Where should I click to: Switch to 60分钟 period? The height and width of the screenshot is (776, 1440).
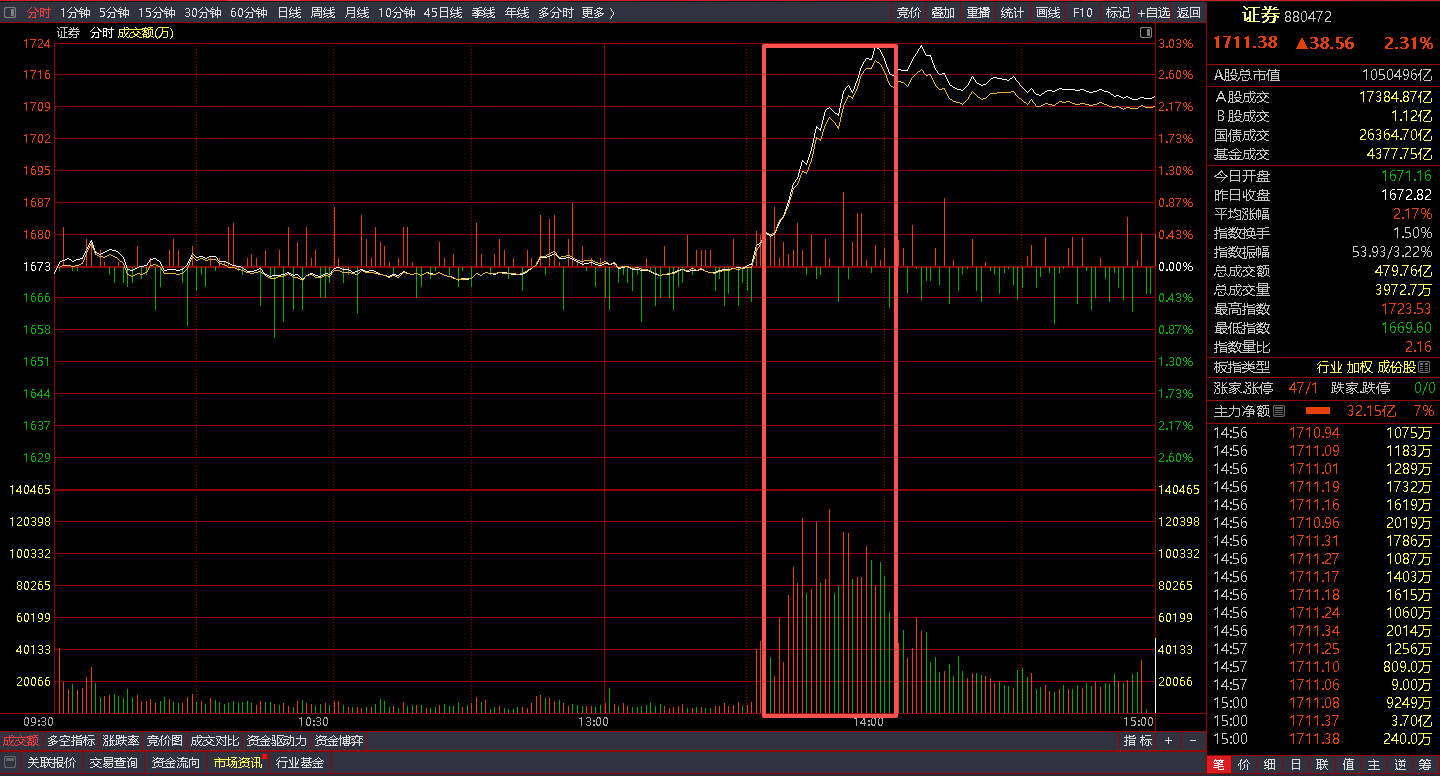[249, 13]
